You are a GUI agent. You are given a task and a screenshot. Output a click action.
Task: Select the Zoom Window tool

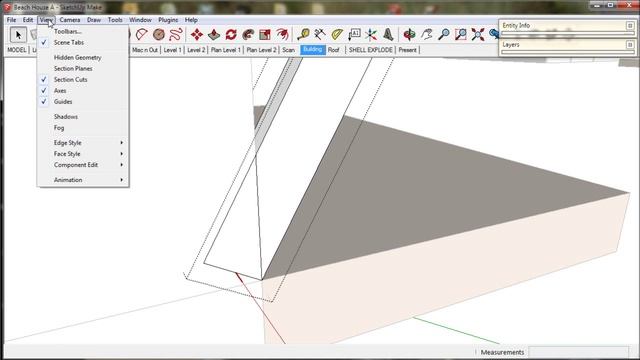(x=461, y=35)
